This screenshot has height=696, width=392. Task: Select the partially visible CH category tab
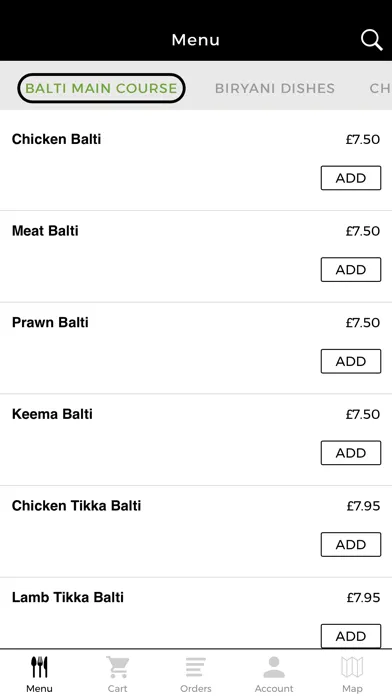[380, 88]
